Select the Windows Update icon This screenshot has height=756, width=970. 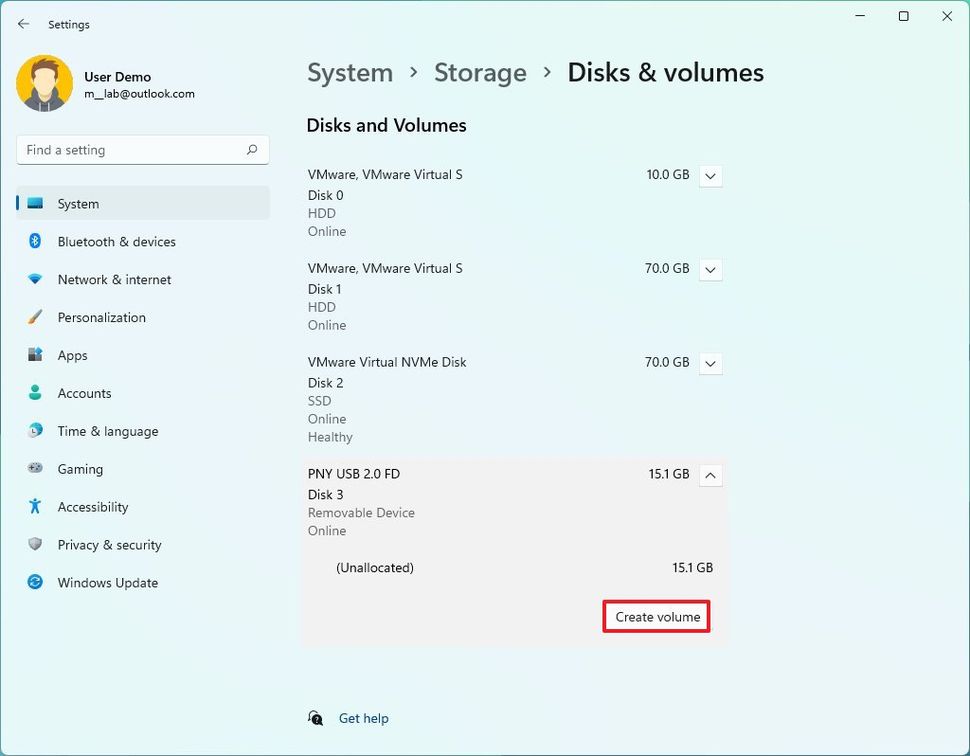35,583
